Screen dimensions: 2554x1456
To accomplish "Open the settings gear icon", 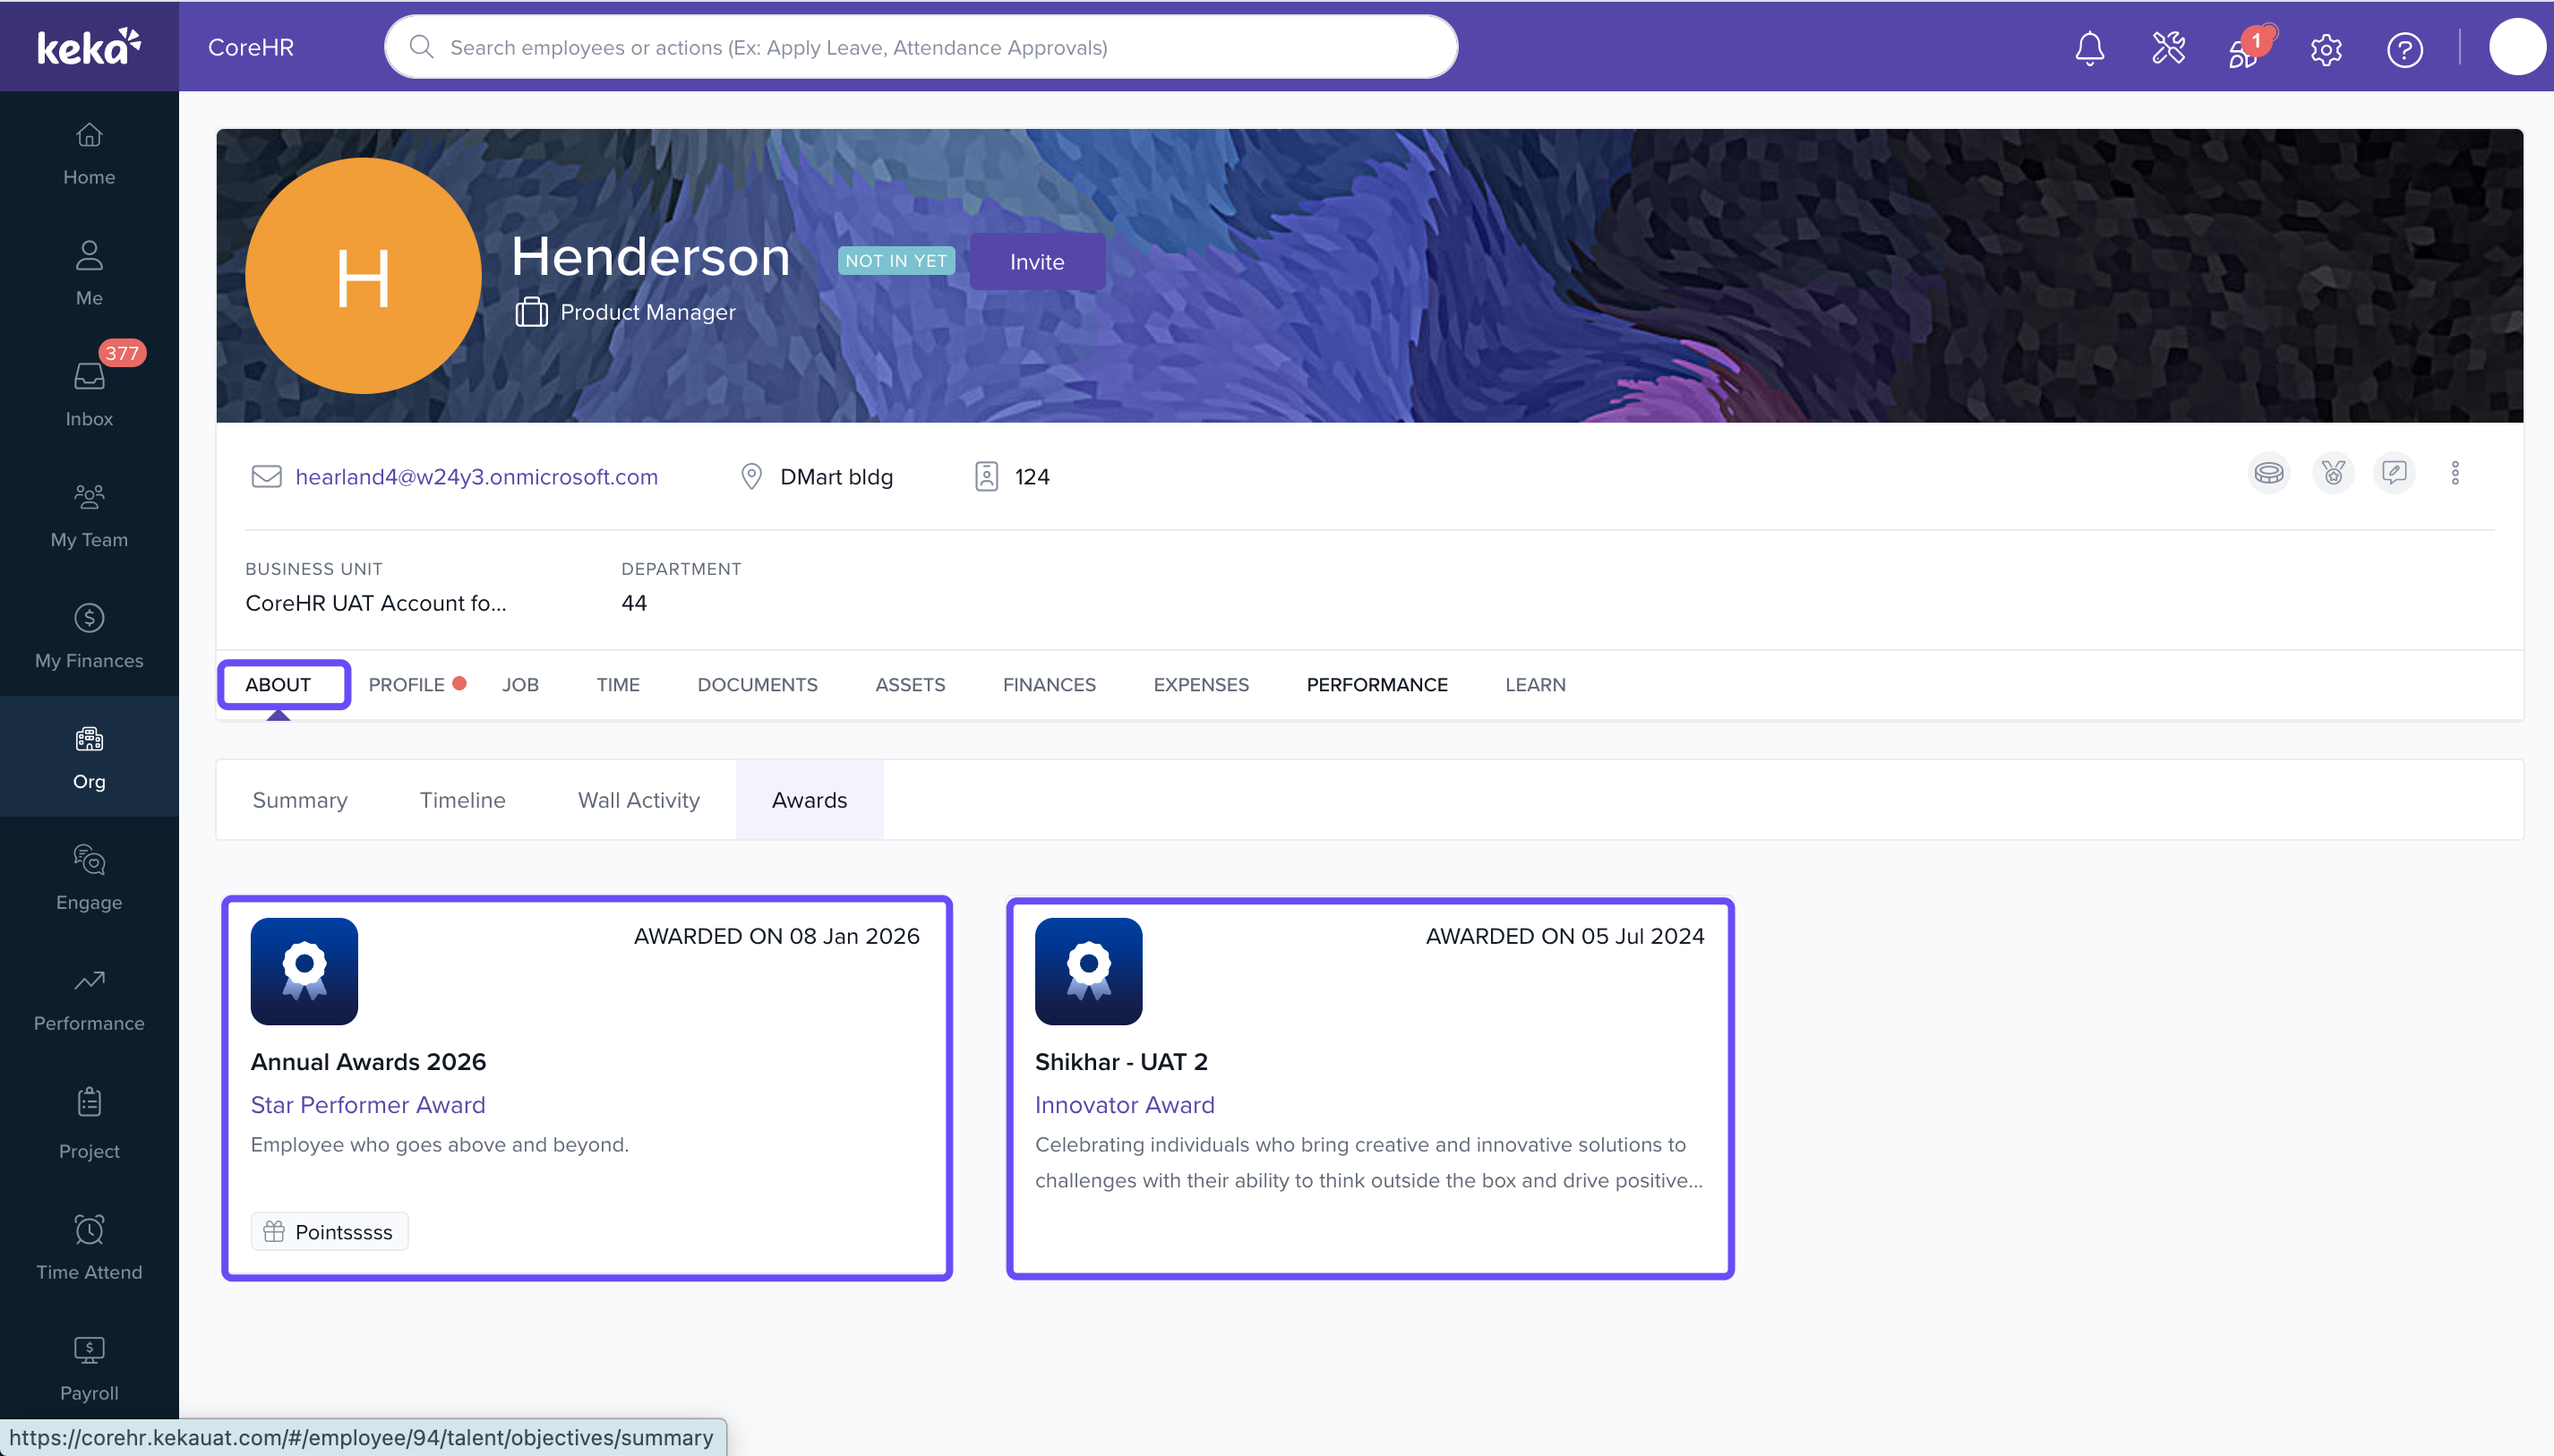I will pyautogui.click(x=2326, y=49).
